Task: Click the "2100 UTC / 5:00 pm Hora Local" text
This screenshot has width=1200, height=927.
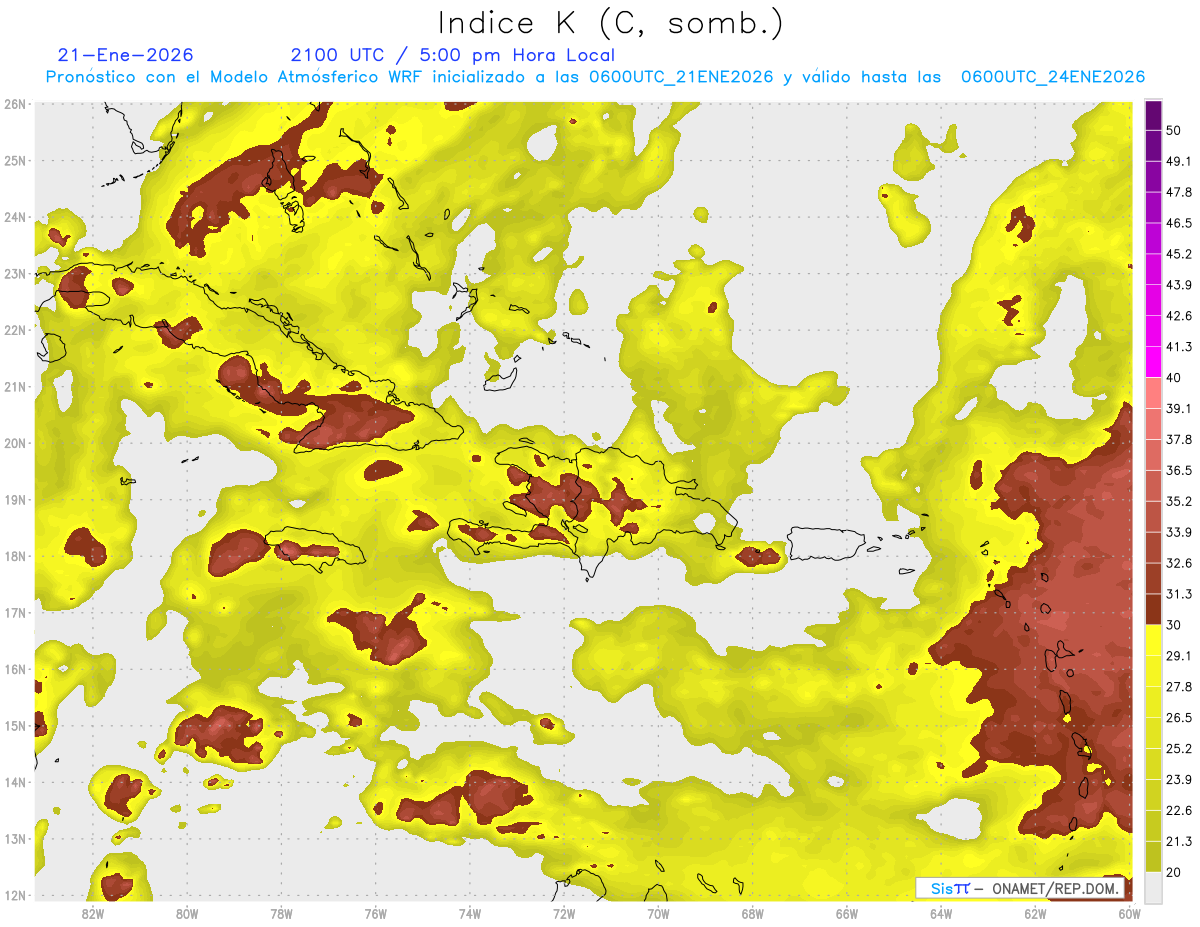Action: 453,55
